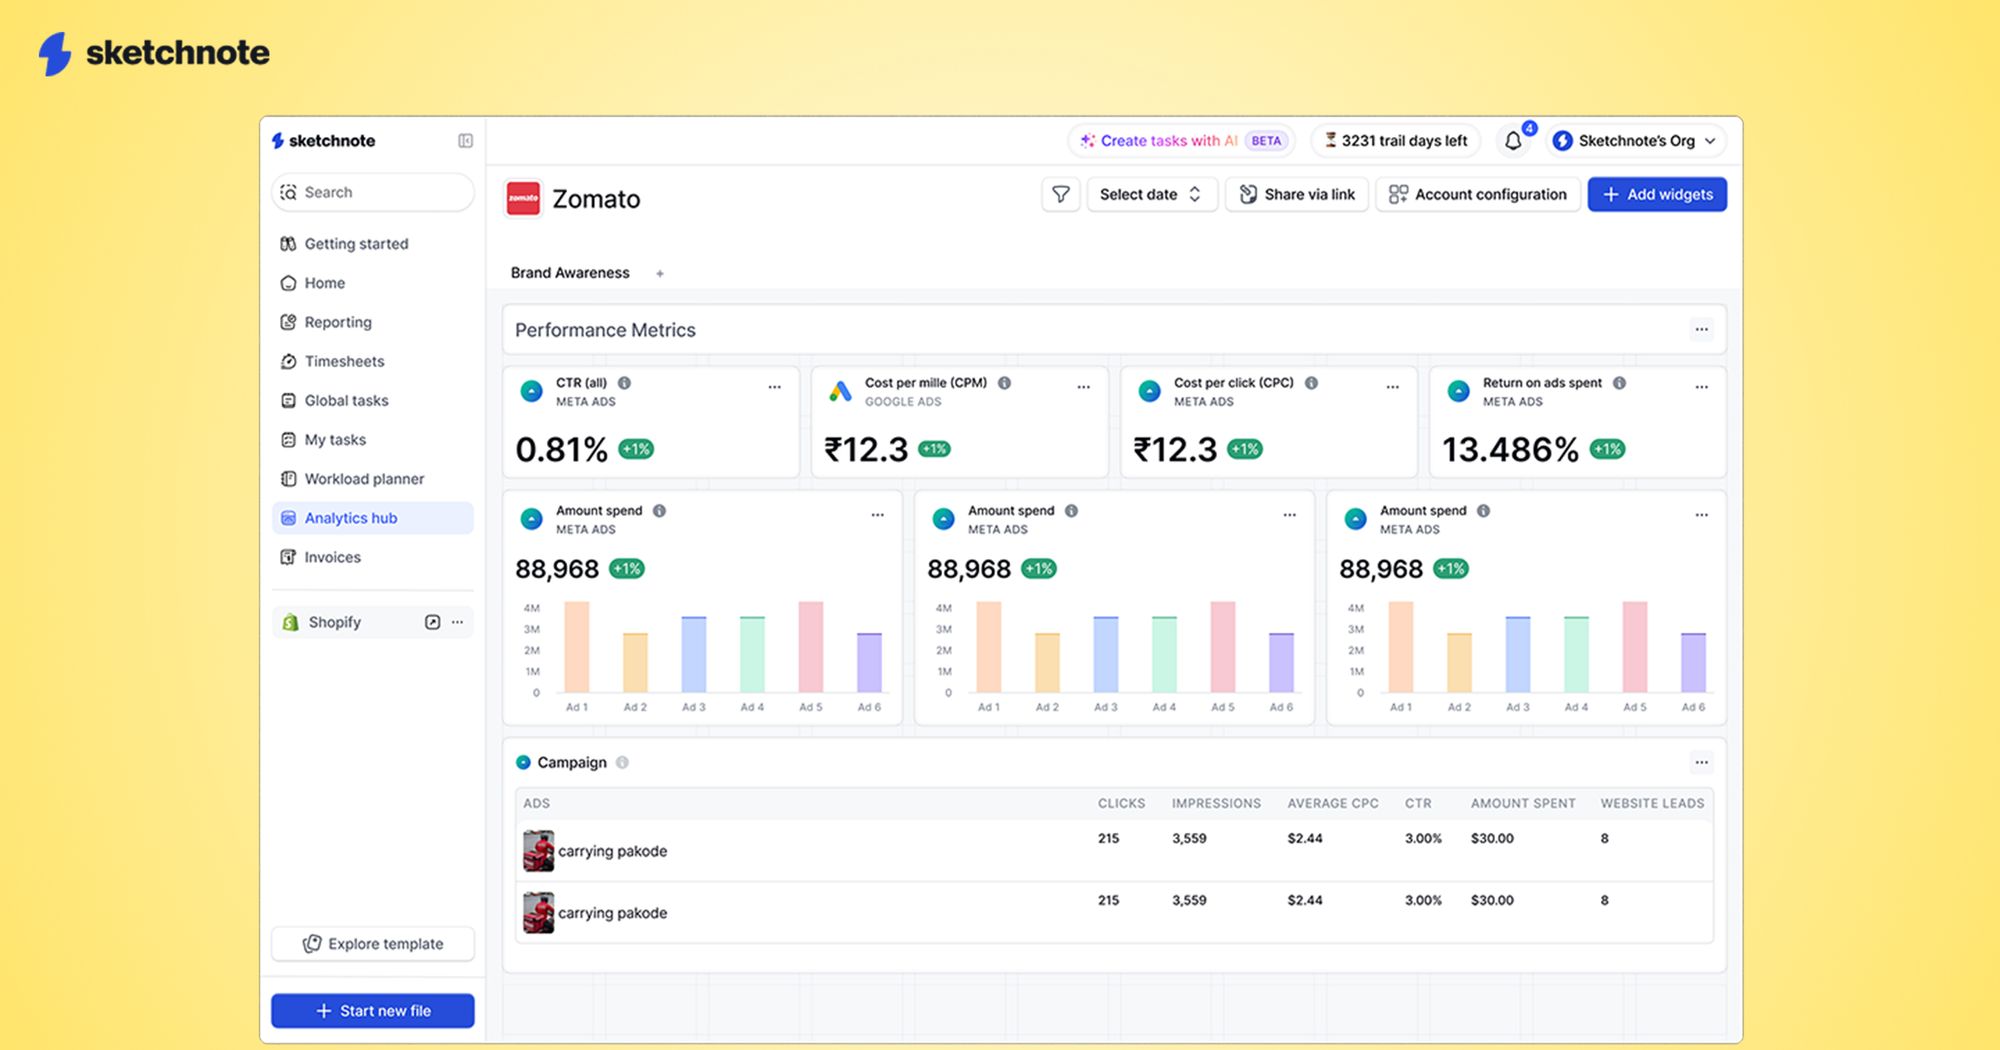Click 0.81% CTR value
The width and height of the screenshot is (2000, 1050).
(x=561, y=450)
